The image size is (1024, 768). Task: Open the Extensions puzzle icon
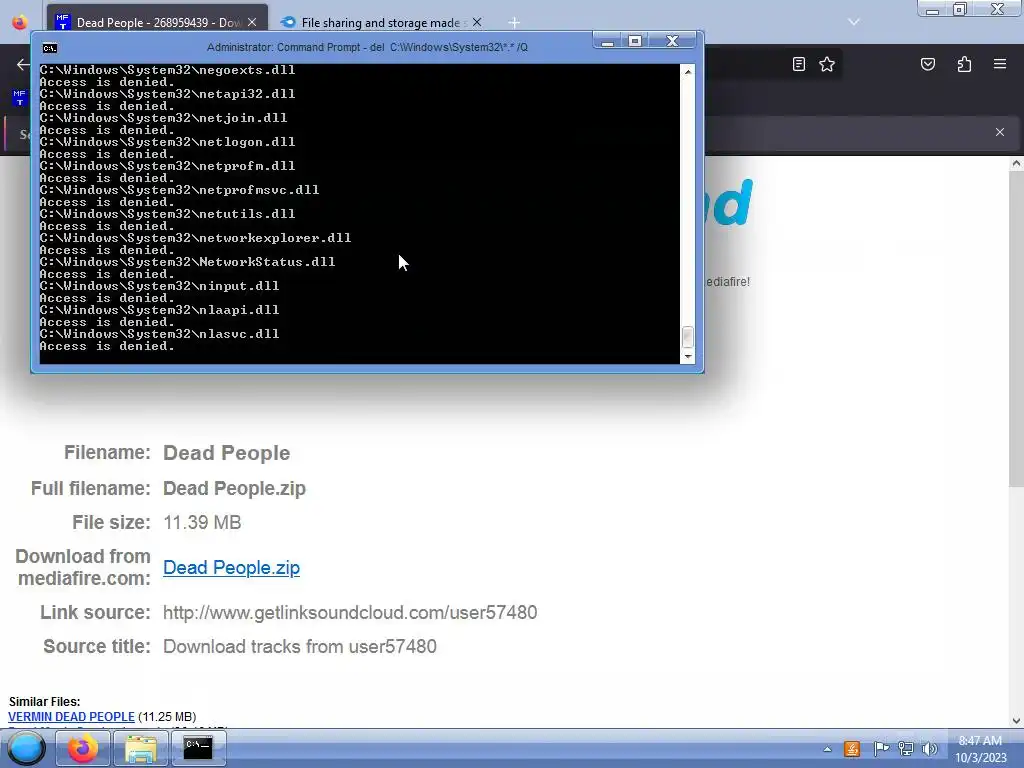click(964, 64)
